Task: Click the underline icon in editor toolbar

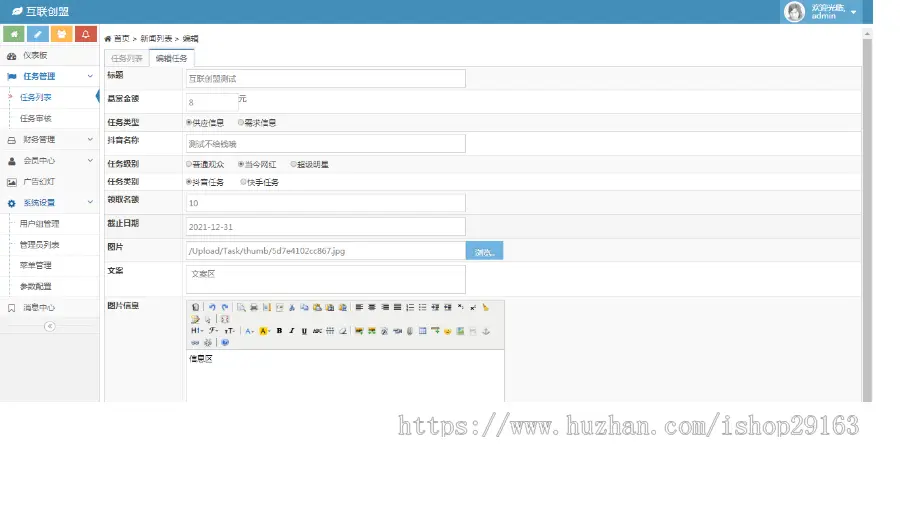Action: click(x=304, y=331)
